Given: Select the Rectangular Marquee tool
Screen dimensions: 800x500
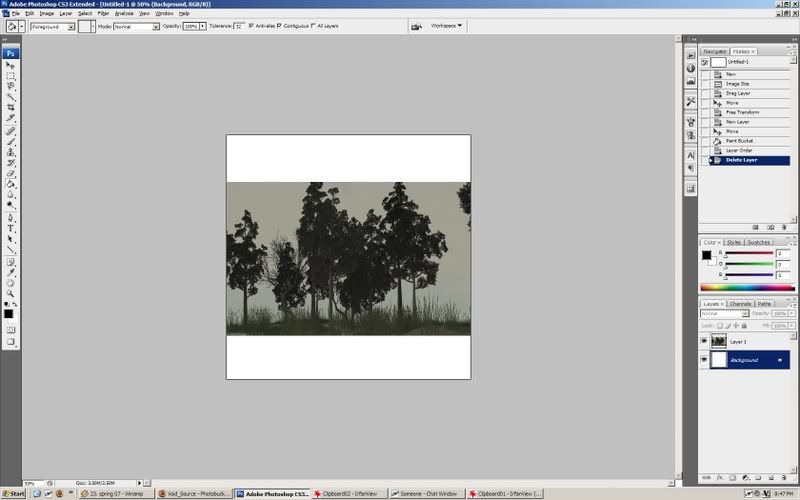Looking at the screenshot, I should click(x=11, y=76).
